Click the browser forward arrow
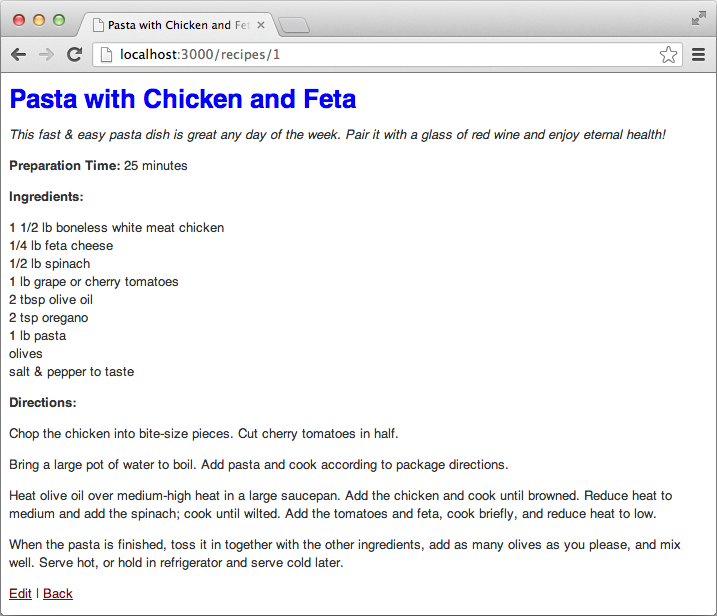 tap(46, 55)
